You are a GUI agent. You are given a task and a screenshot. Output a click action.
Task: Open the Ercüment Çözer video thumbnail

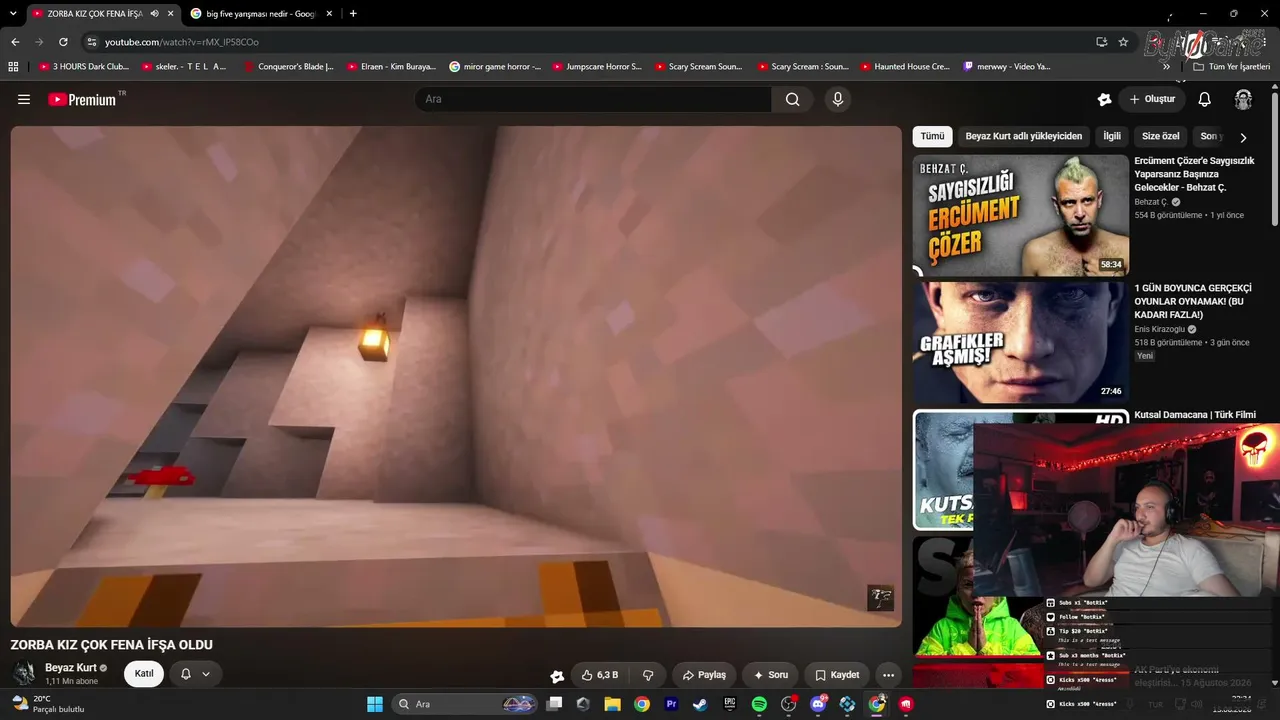tap(1020, 215)
